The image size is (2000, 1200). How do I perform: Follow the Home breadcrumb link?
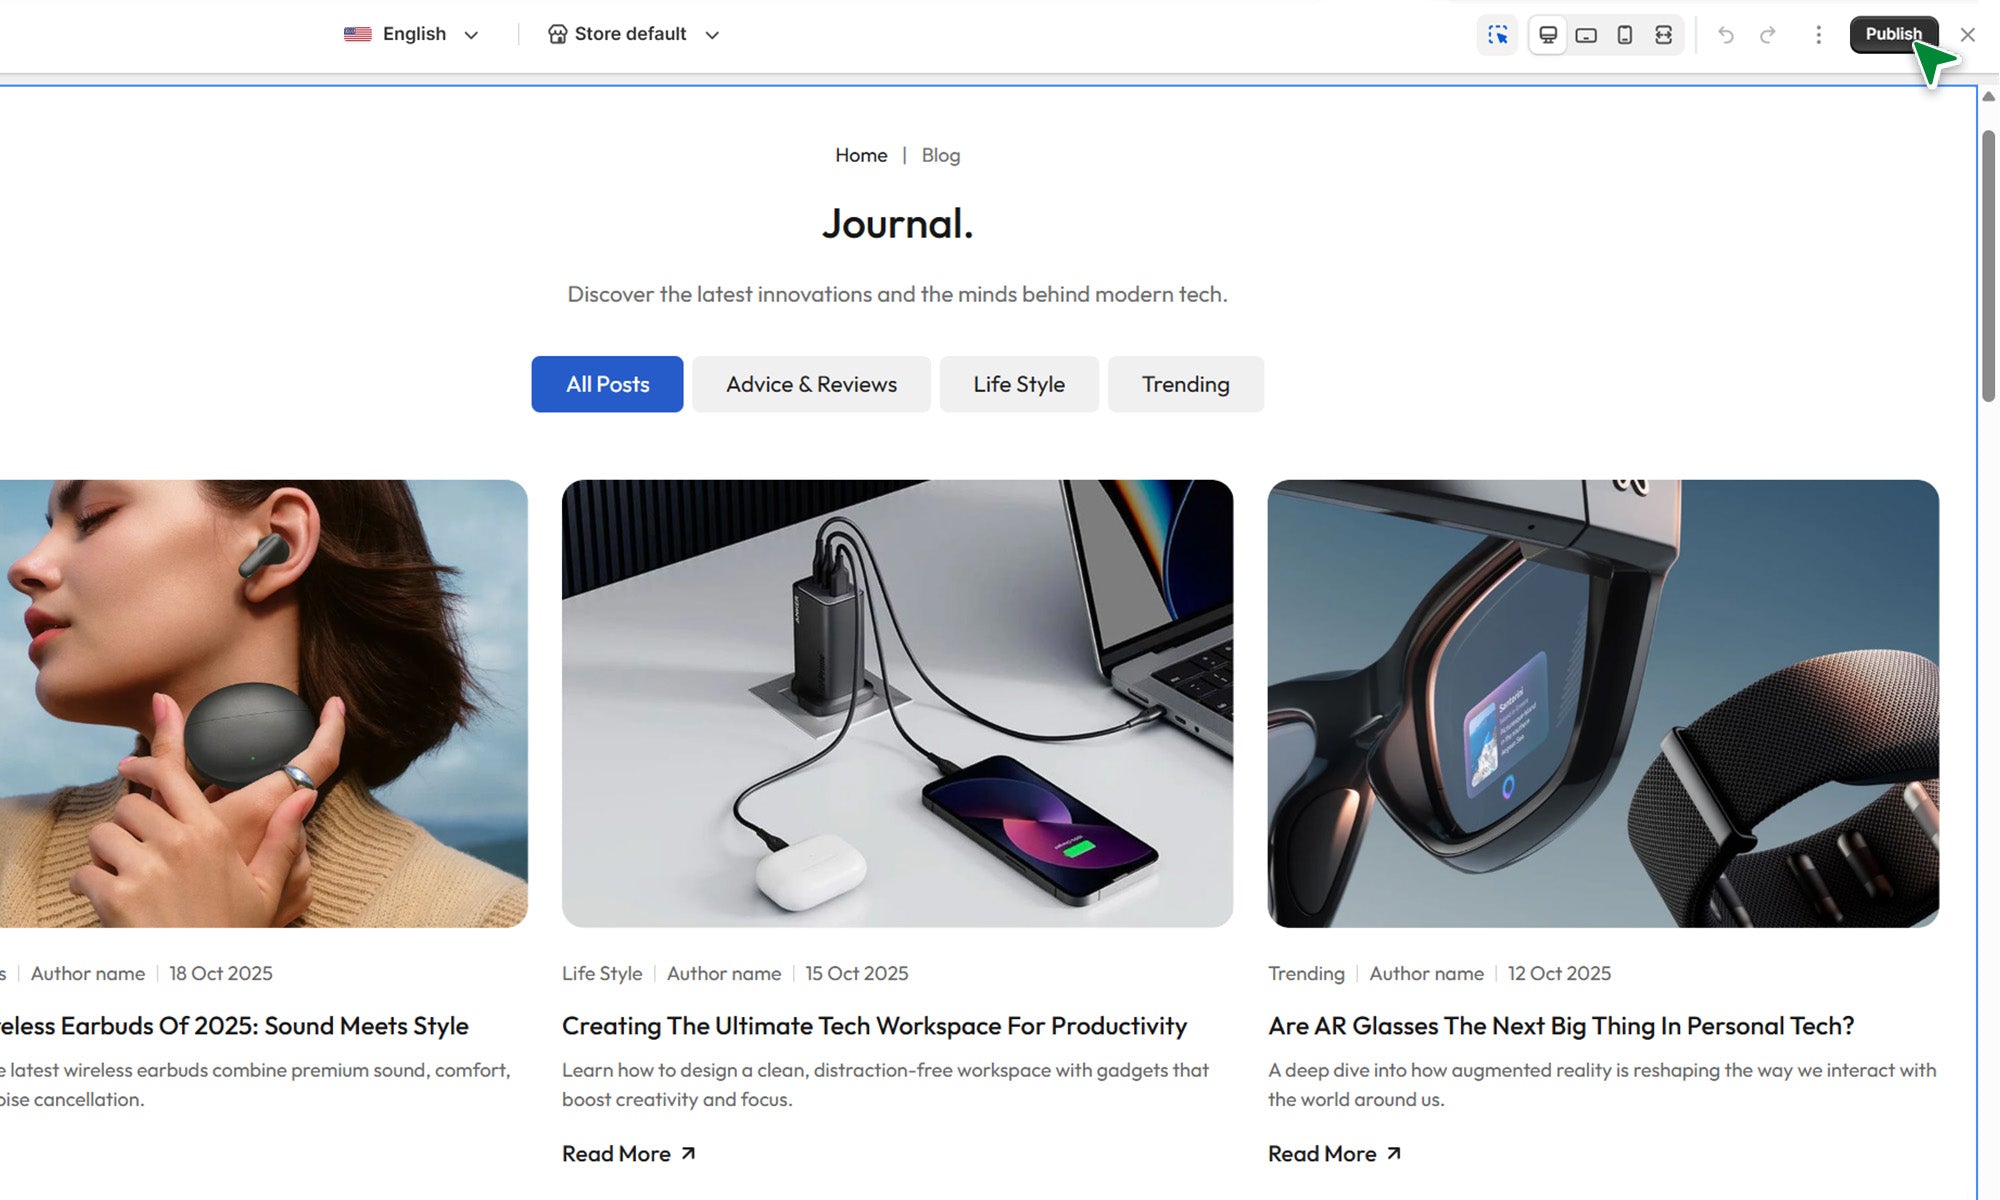pyautogui.click(x=861, y=155)
